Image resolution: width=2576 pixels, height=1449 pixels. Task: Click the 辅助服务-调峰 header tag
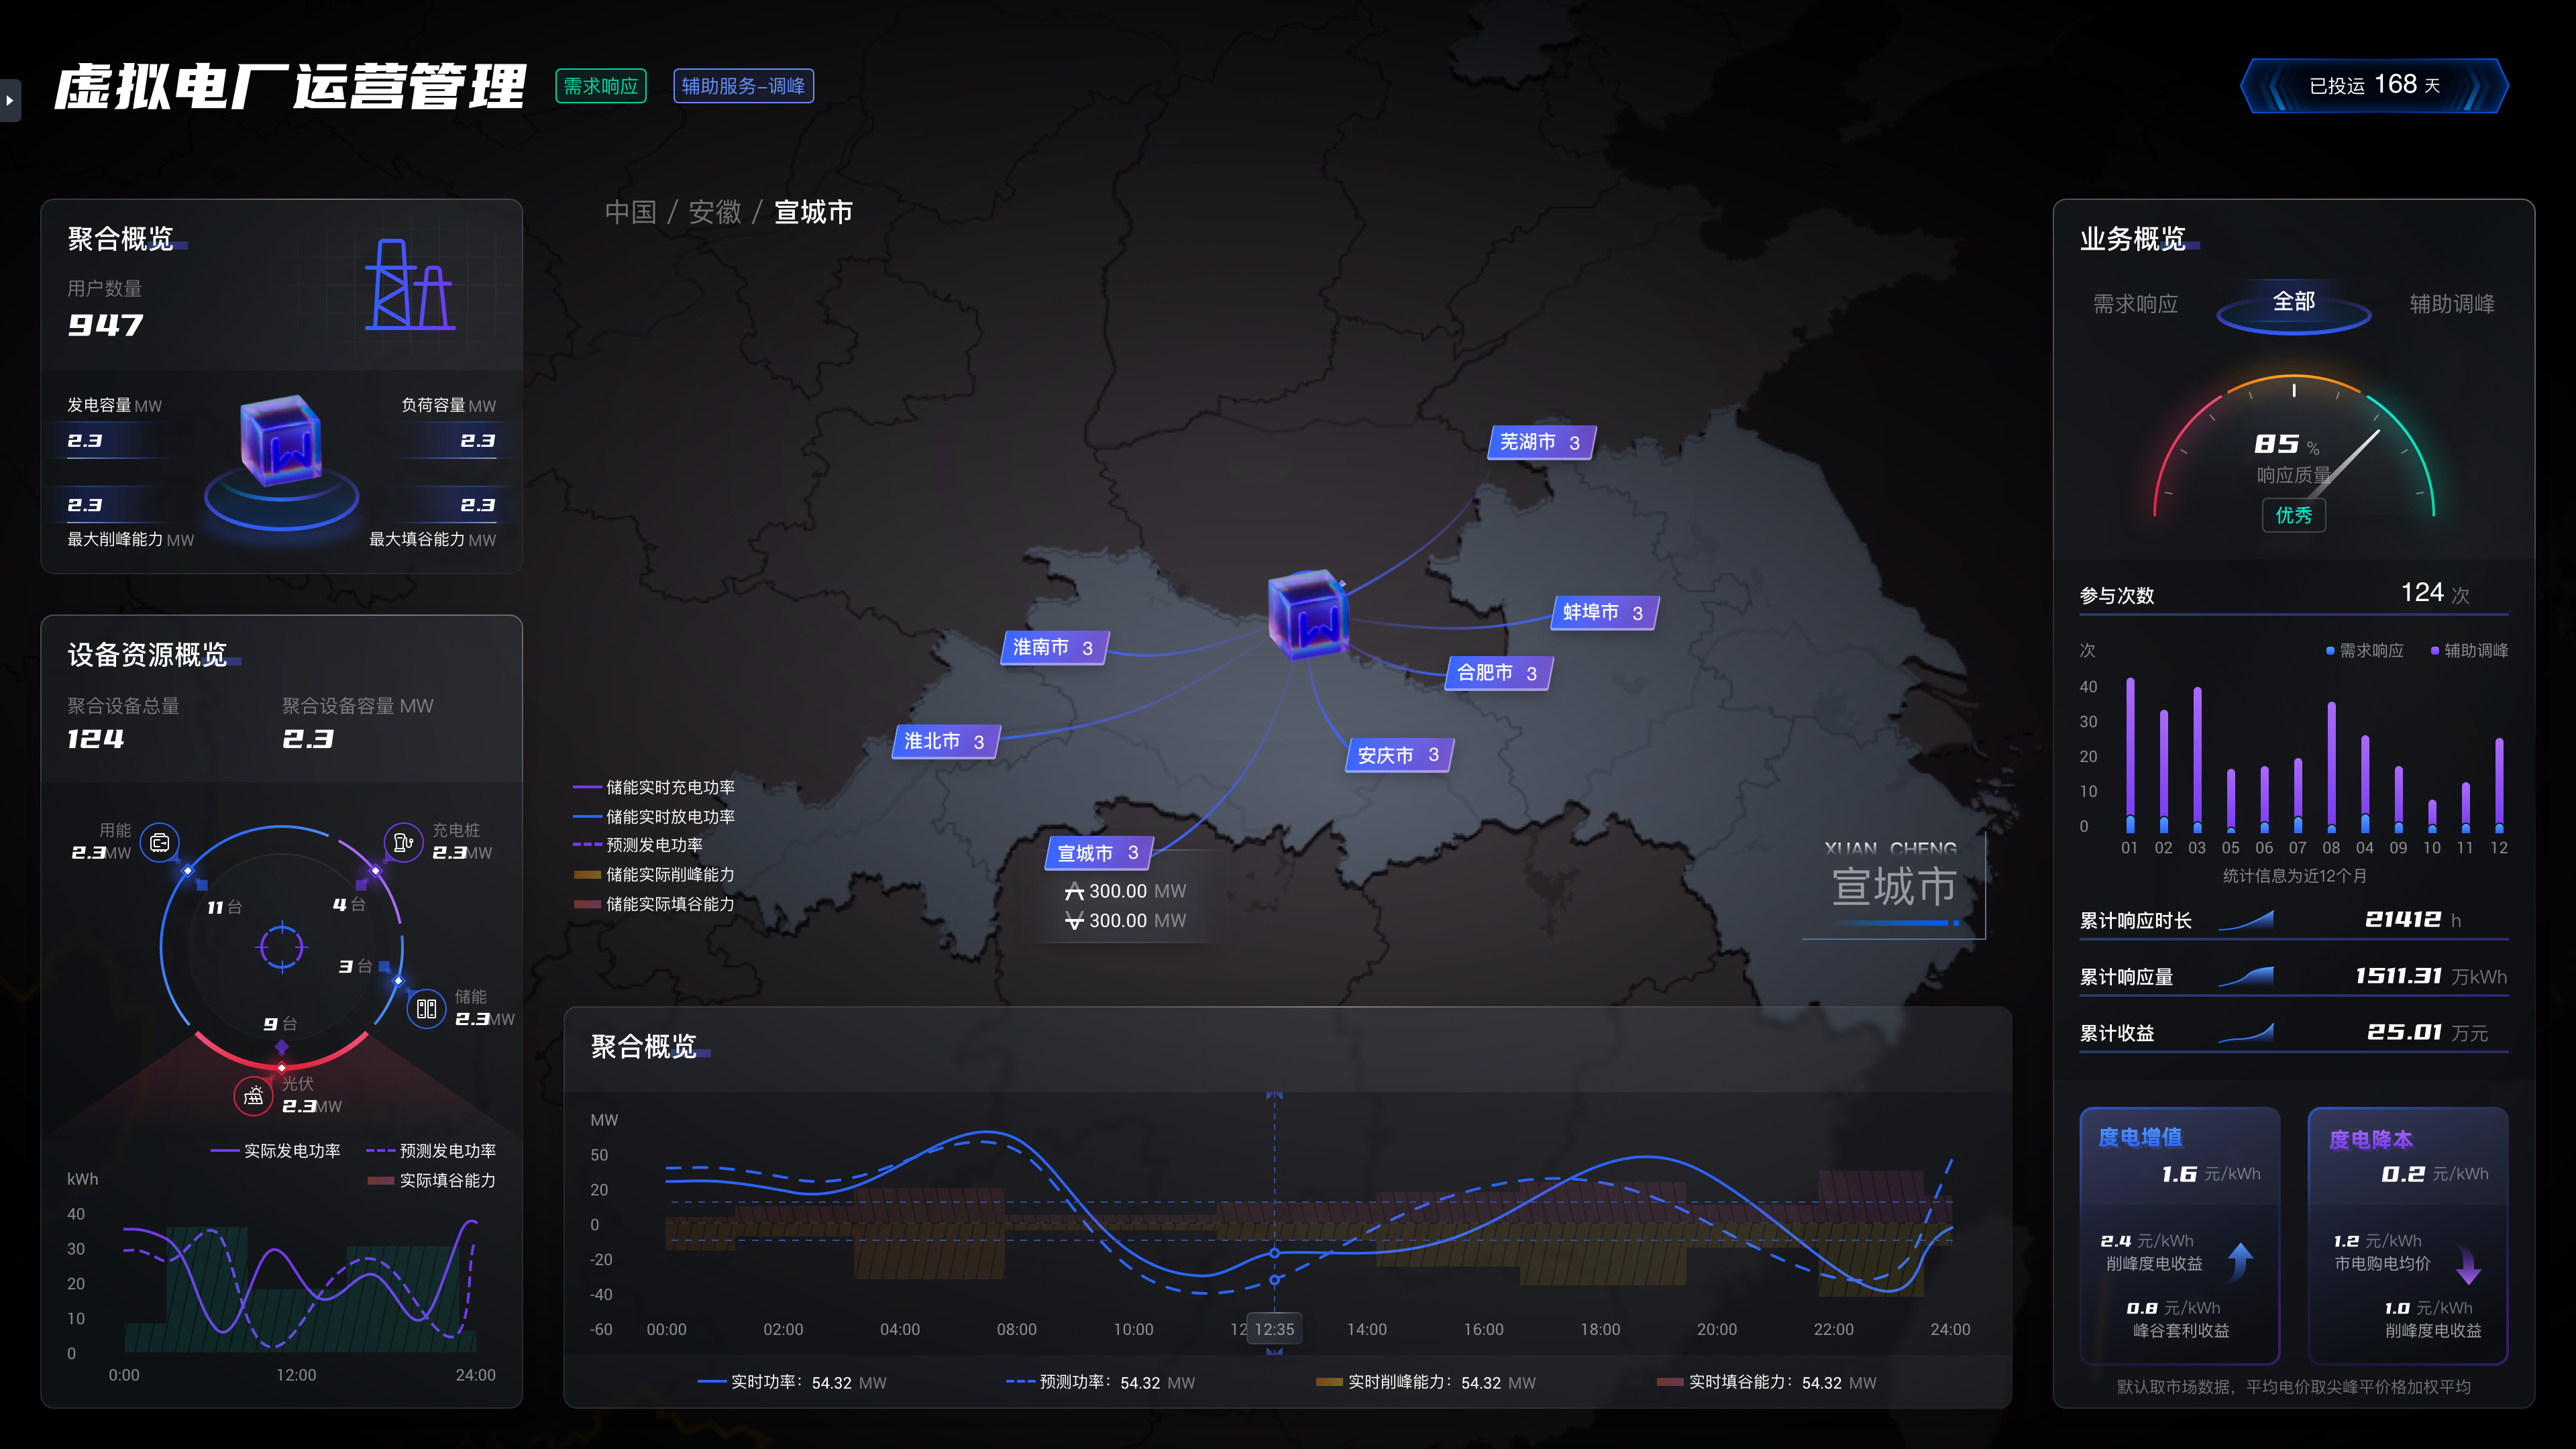(x=743, y=86)
